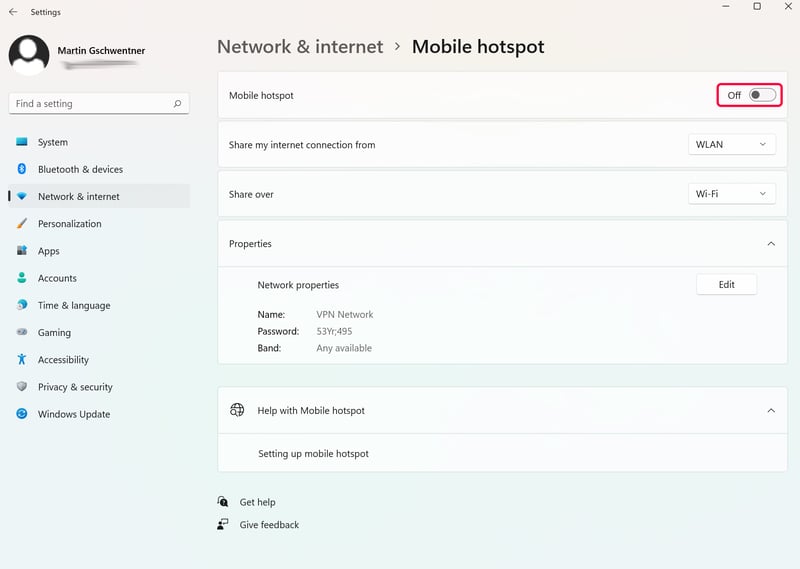Click Edit button for network properties
Screen dimensions: 800x569
coord(727,285)
